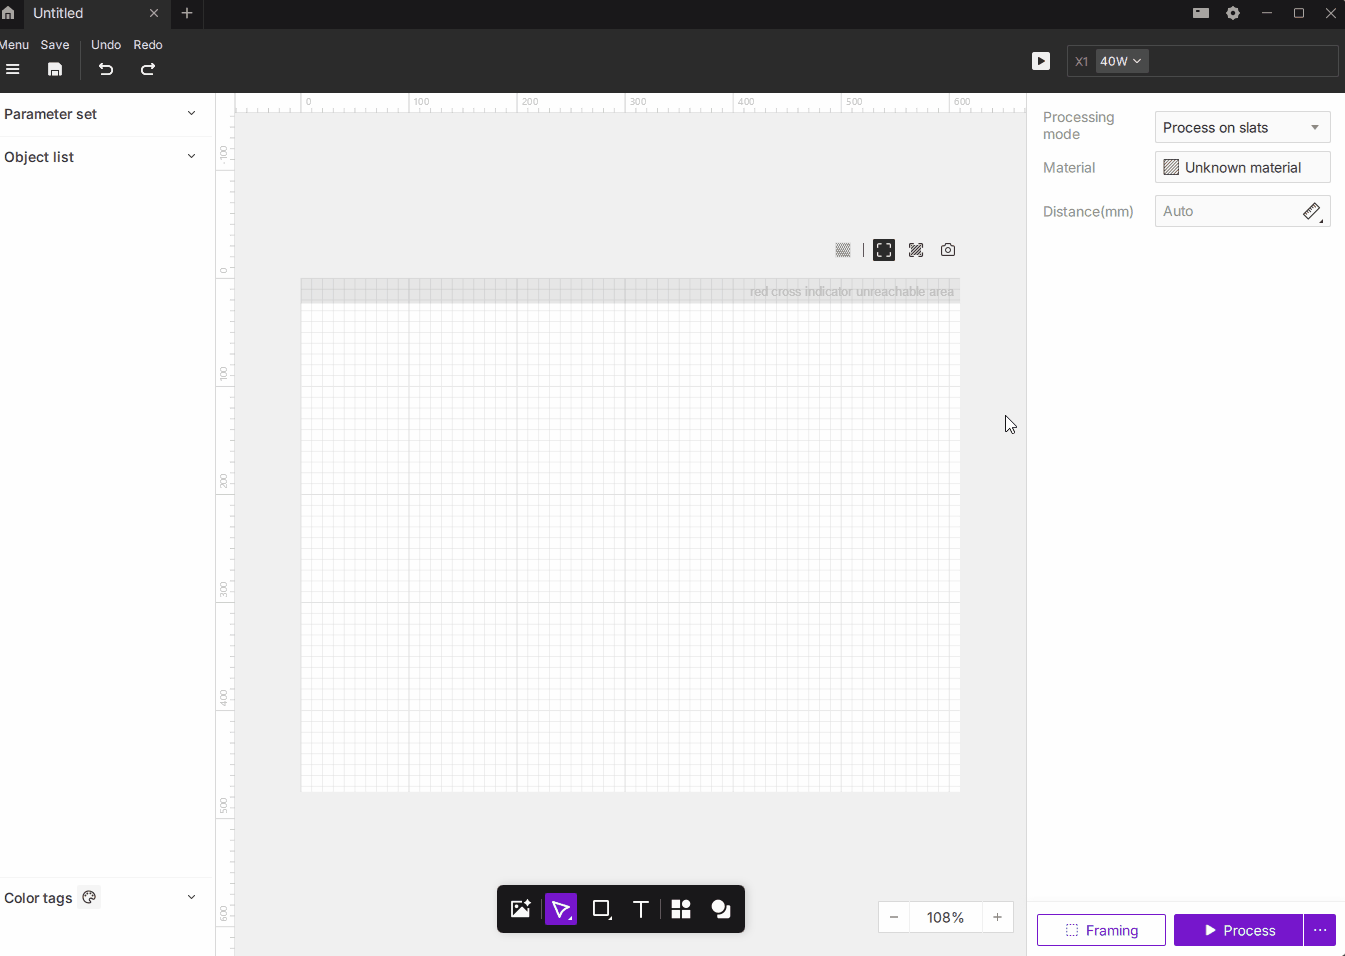Toggle the honeycomb background view

tap(843, 250)
